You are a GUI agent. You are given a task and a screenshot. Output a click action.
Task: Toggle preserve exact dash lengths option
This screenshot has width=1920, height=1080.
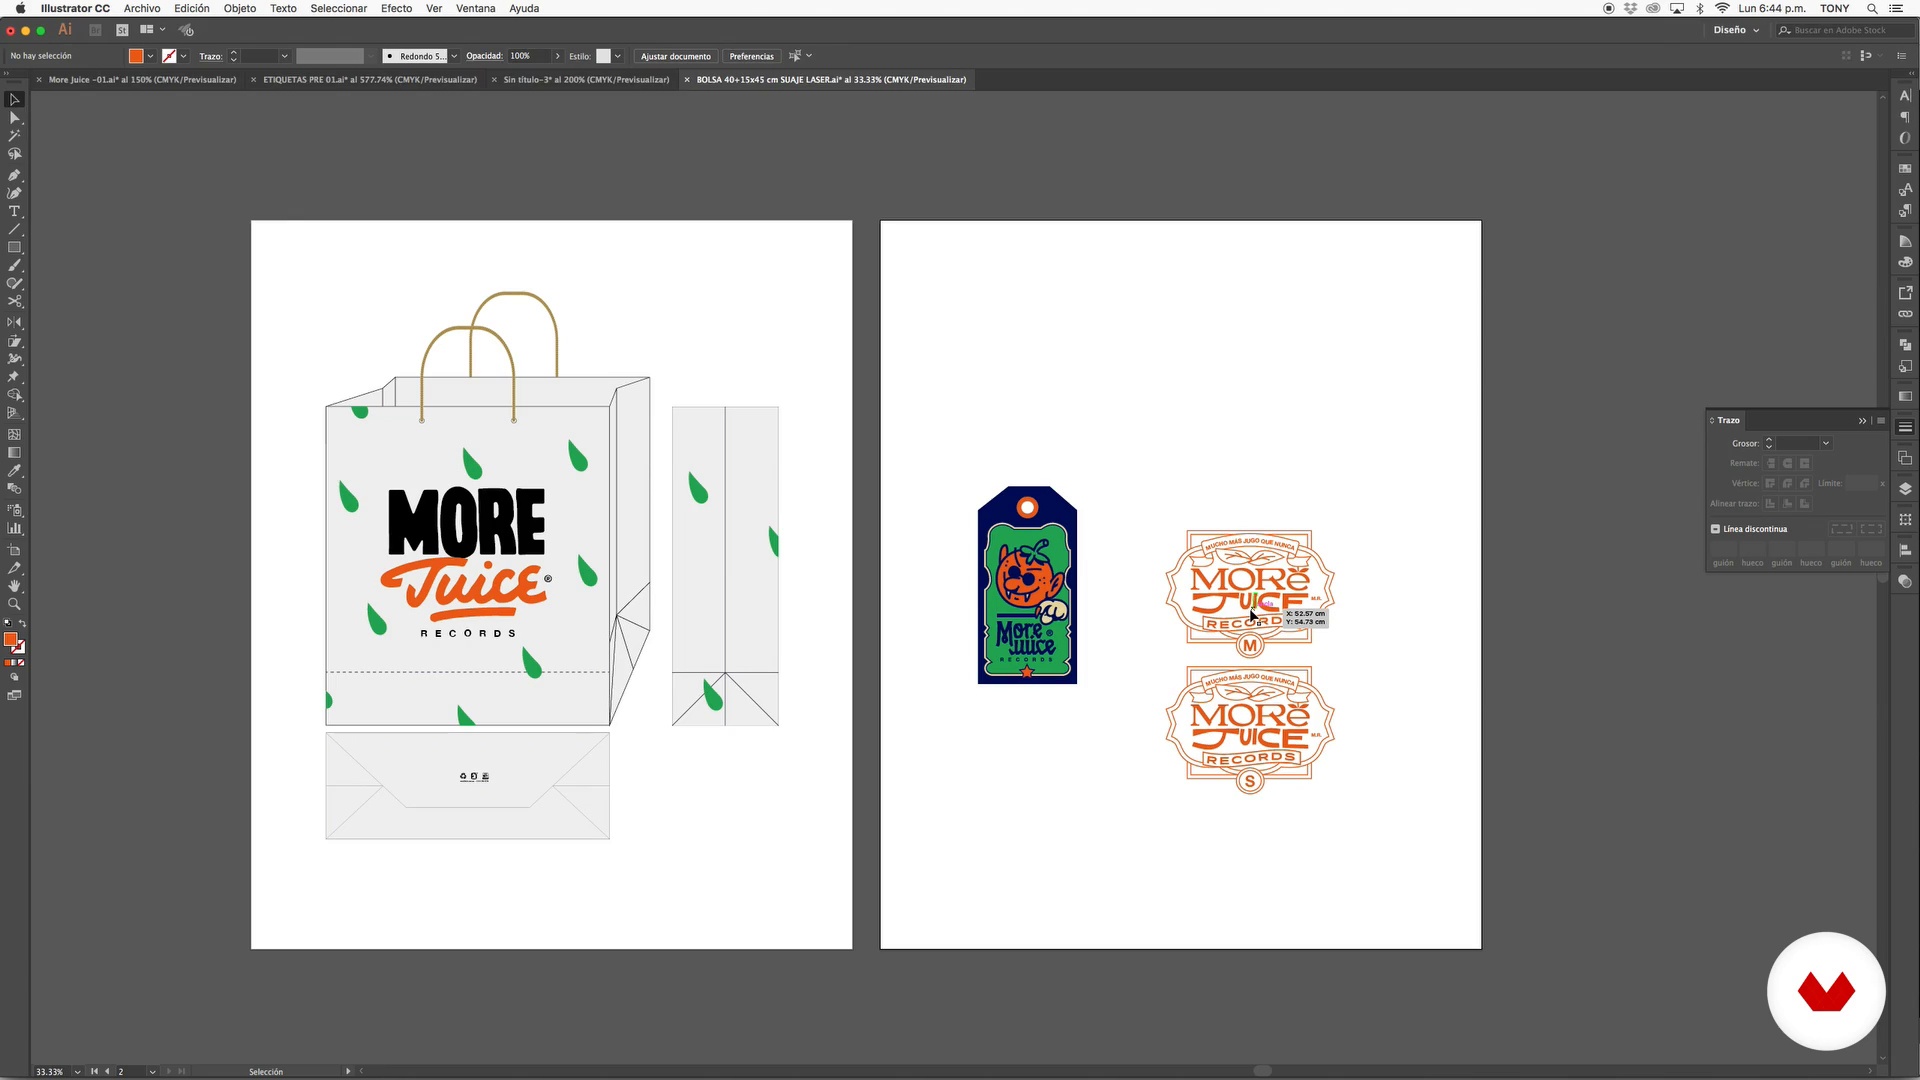click(x=1842, y=529)
